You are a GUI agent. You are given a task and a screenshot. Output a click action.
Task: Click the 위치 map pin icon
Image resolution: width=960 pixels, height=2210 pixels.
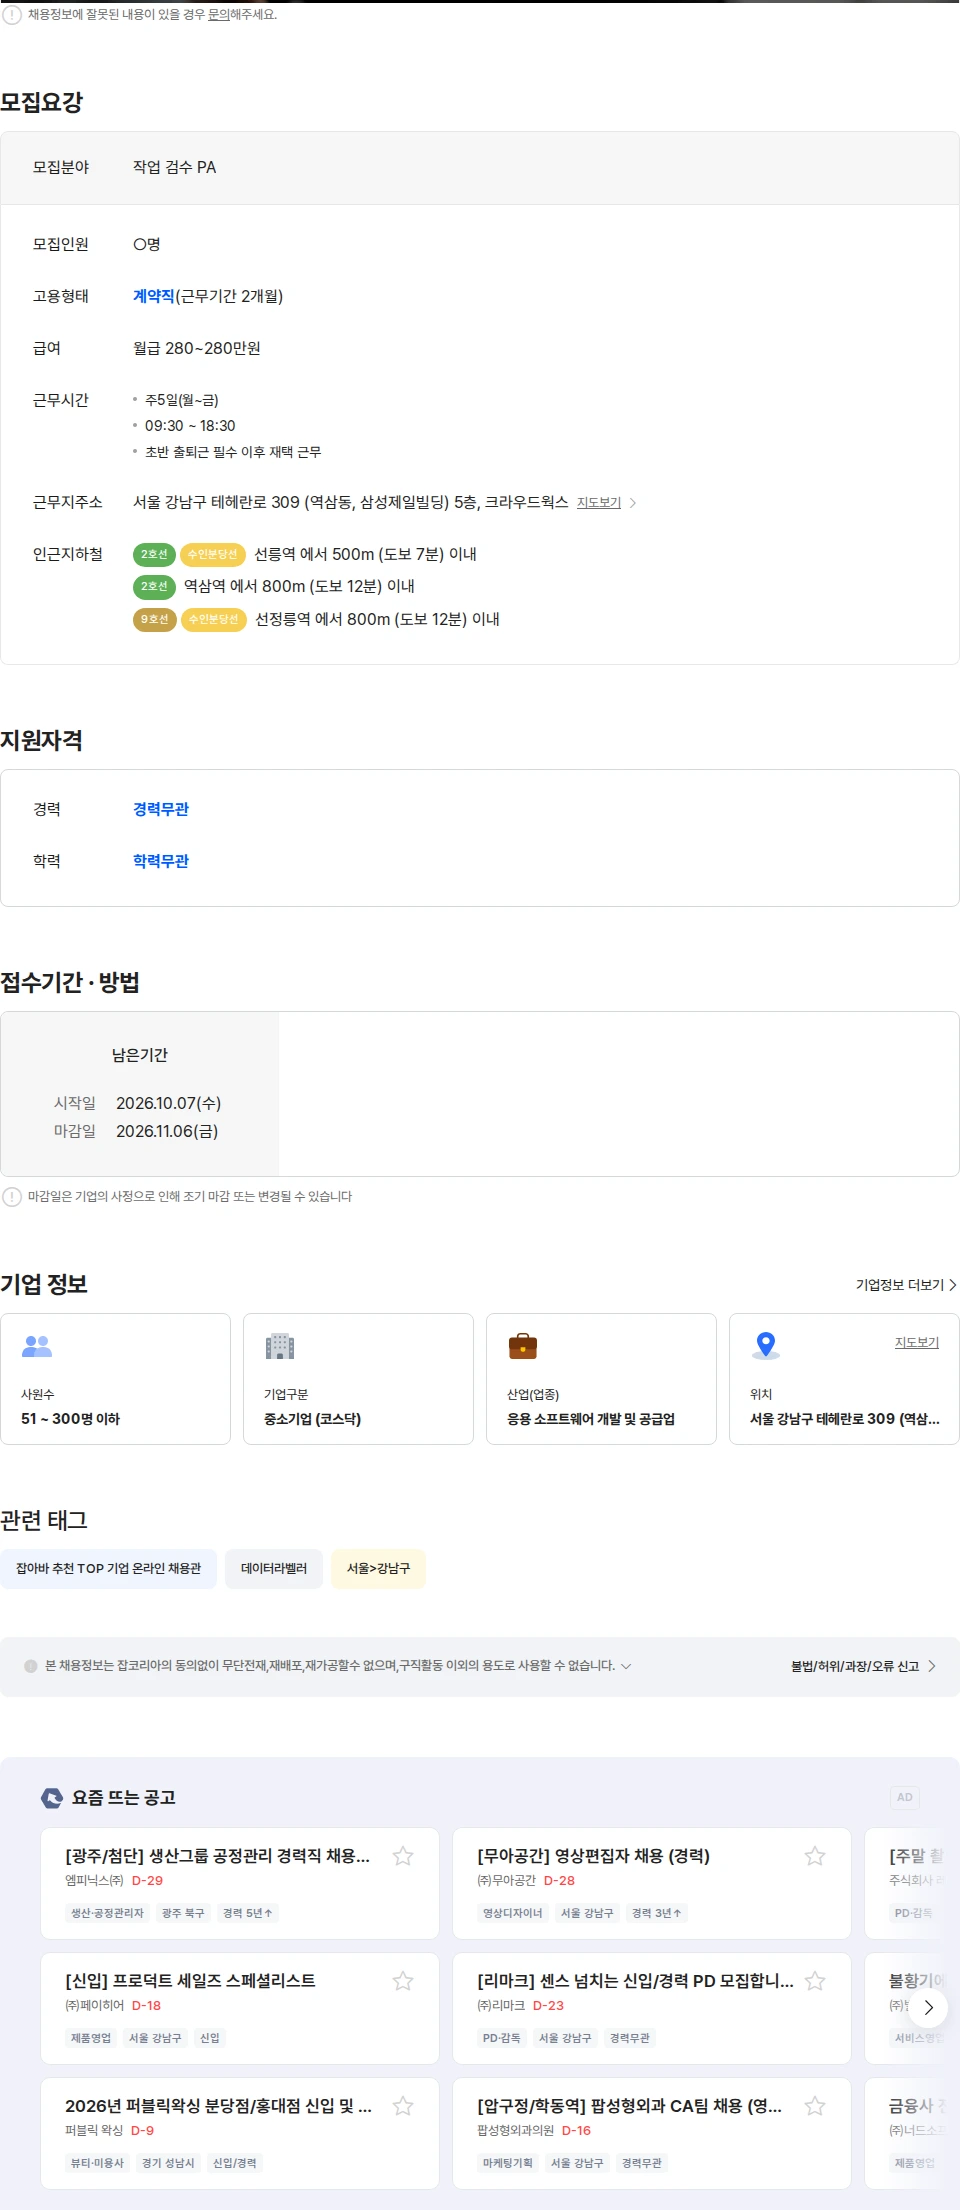click(766, 1346)
